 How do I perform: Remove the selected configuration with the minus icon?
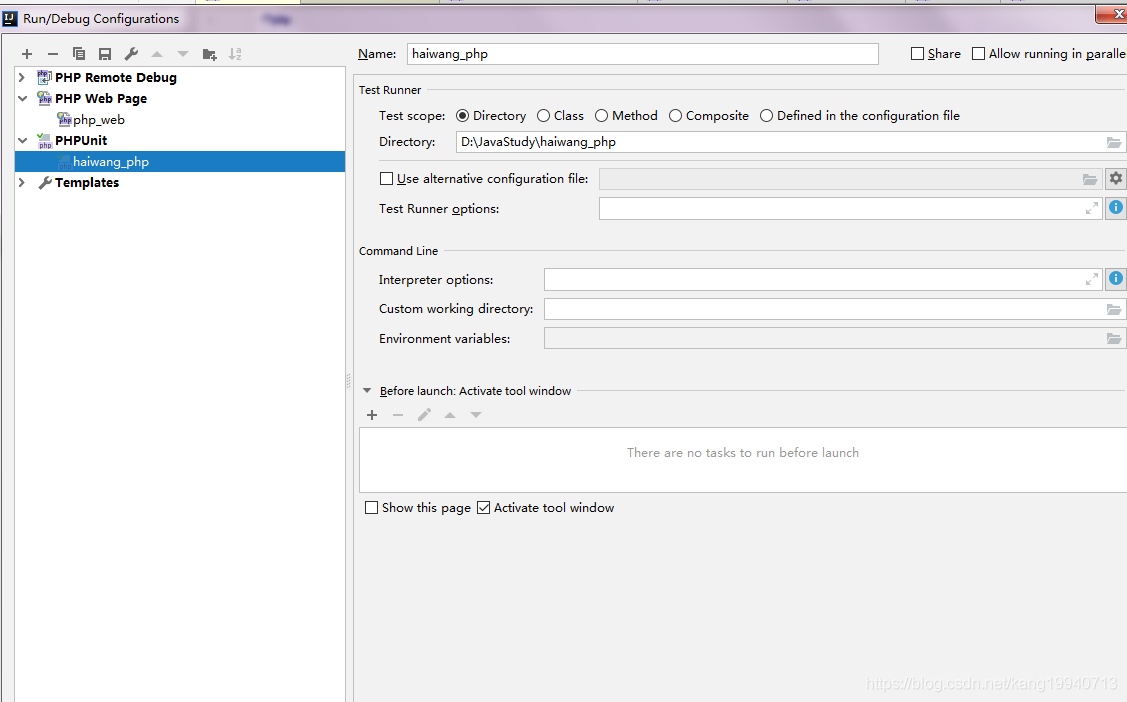click(52, 54)
